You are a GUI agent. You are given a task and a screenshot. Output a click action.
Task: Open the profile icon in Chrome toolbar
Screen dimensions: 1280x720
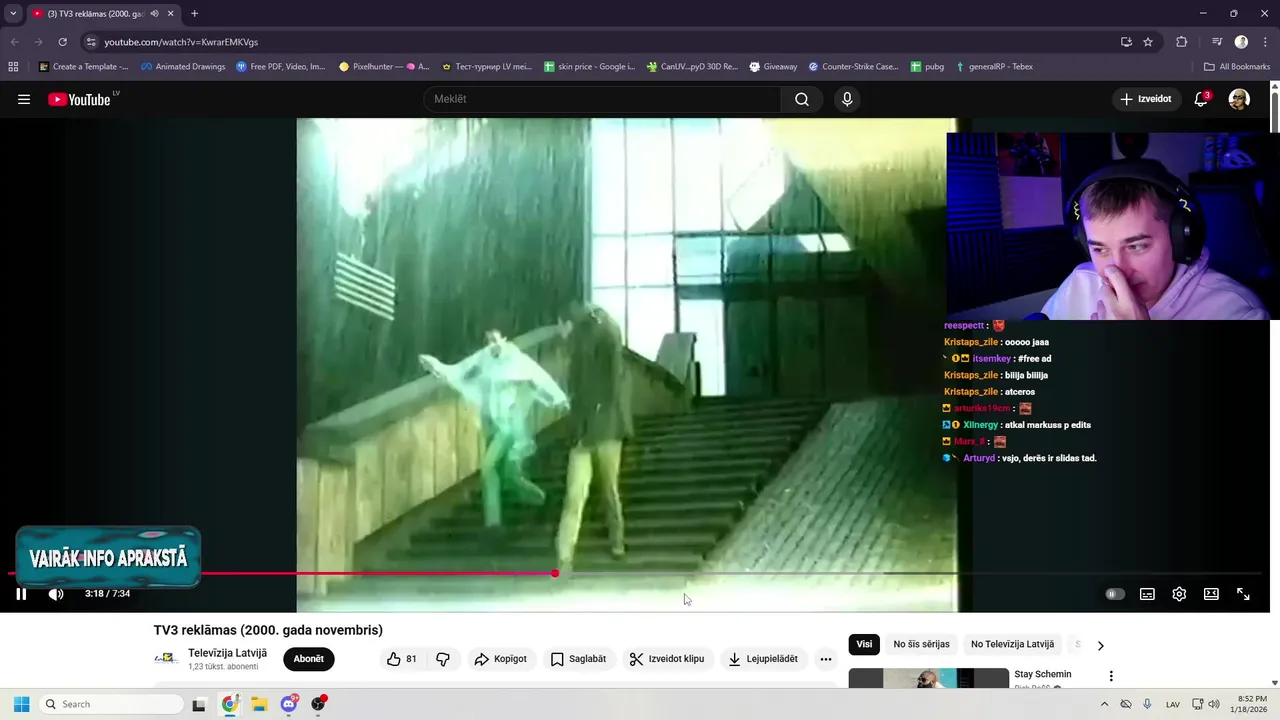pos(1241,42)
